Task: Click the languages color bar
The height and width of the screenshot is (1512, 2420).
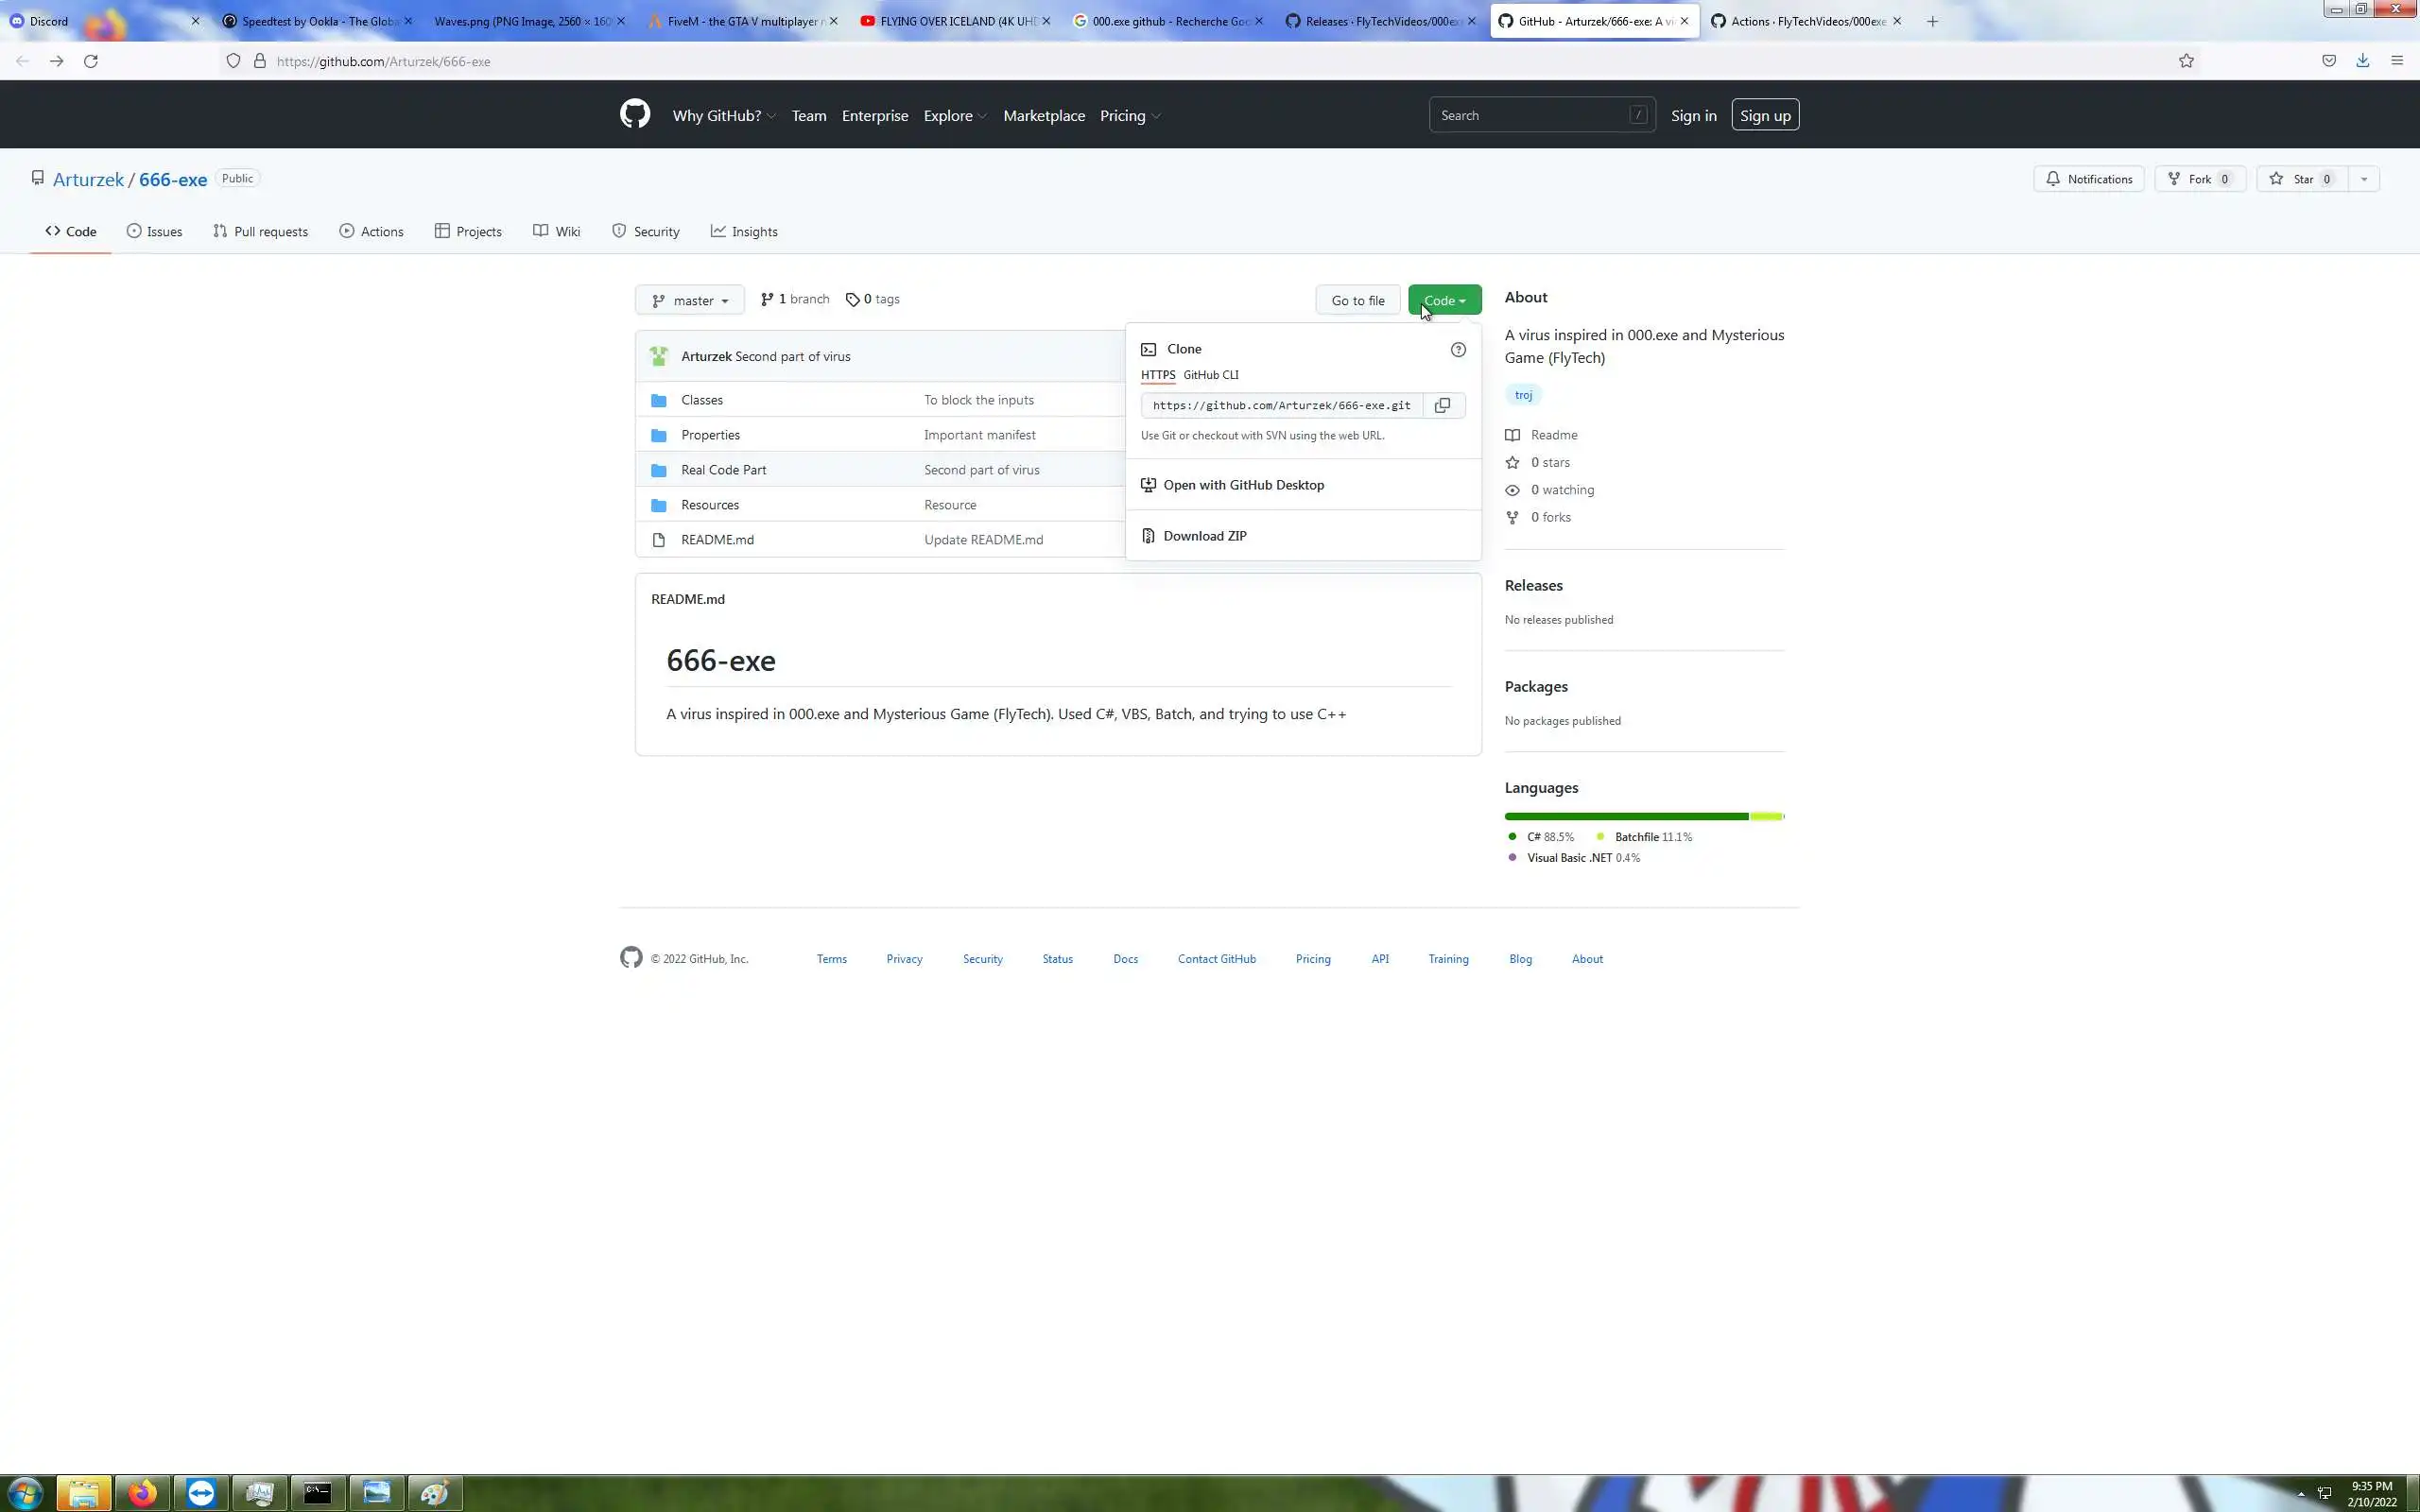Action: tap(1643, 816)
